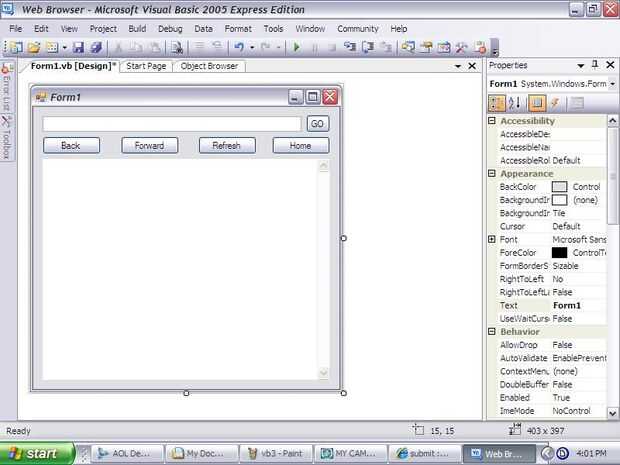620x465 pixels.
Task: Click the New Project toolbar icon
Action: 16,47
